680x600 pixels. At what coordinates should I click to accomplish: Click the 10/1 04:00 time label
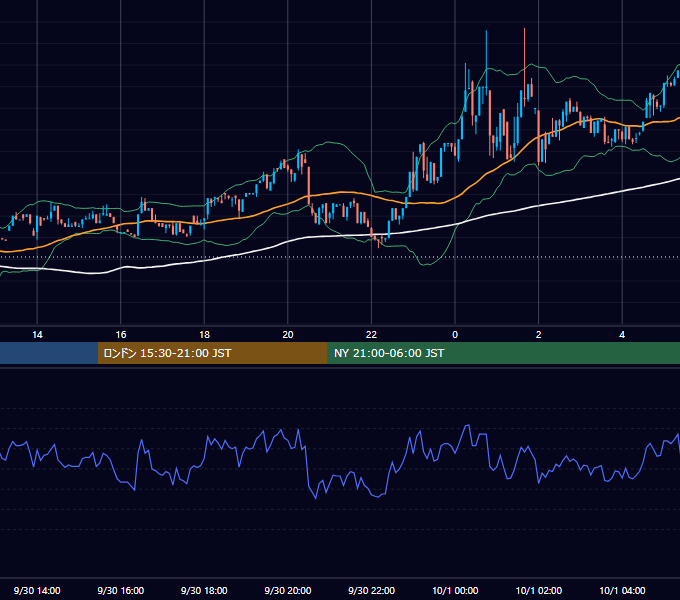[622, 590]
